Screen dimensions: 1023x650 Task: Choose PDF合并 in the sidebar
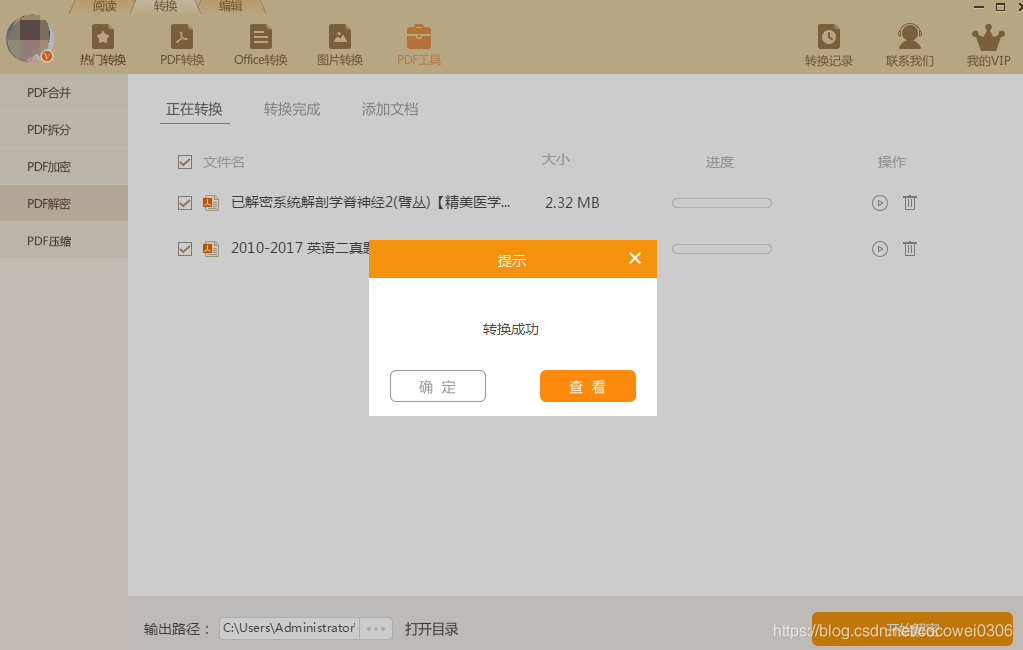coord(64,93)
